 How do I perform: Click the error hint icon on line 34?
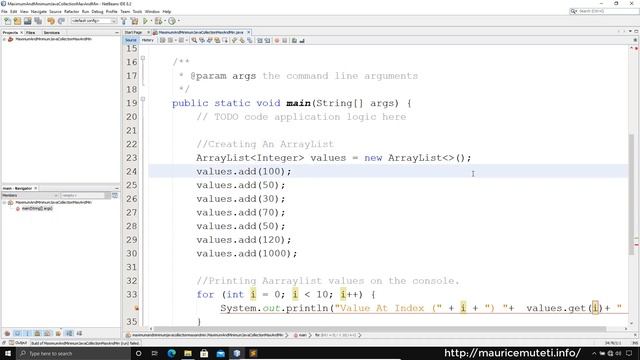tap(137, 308)
